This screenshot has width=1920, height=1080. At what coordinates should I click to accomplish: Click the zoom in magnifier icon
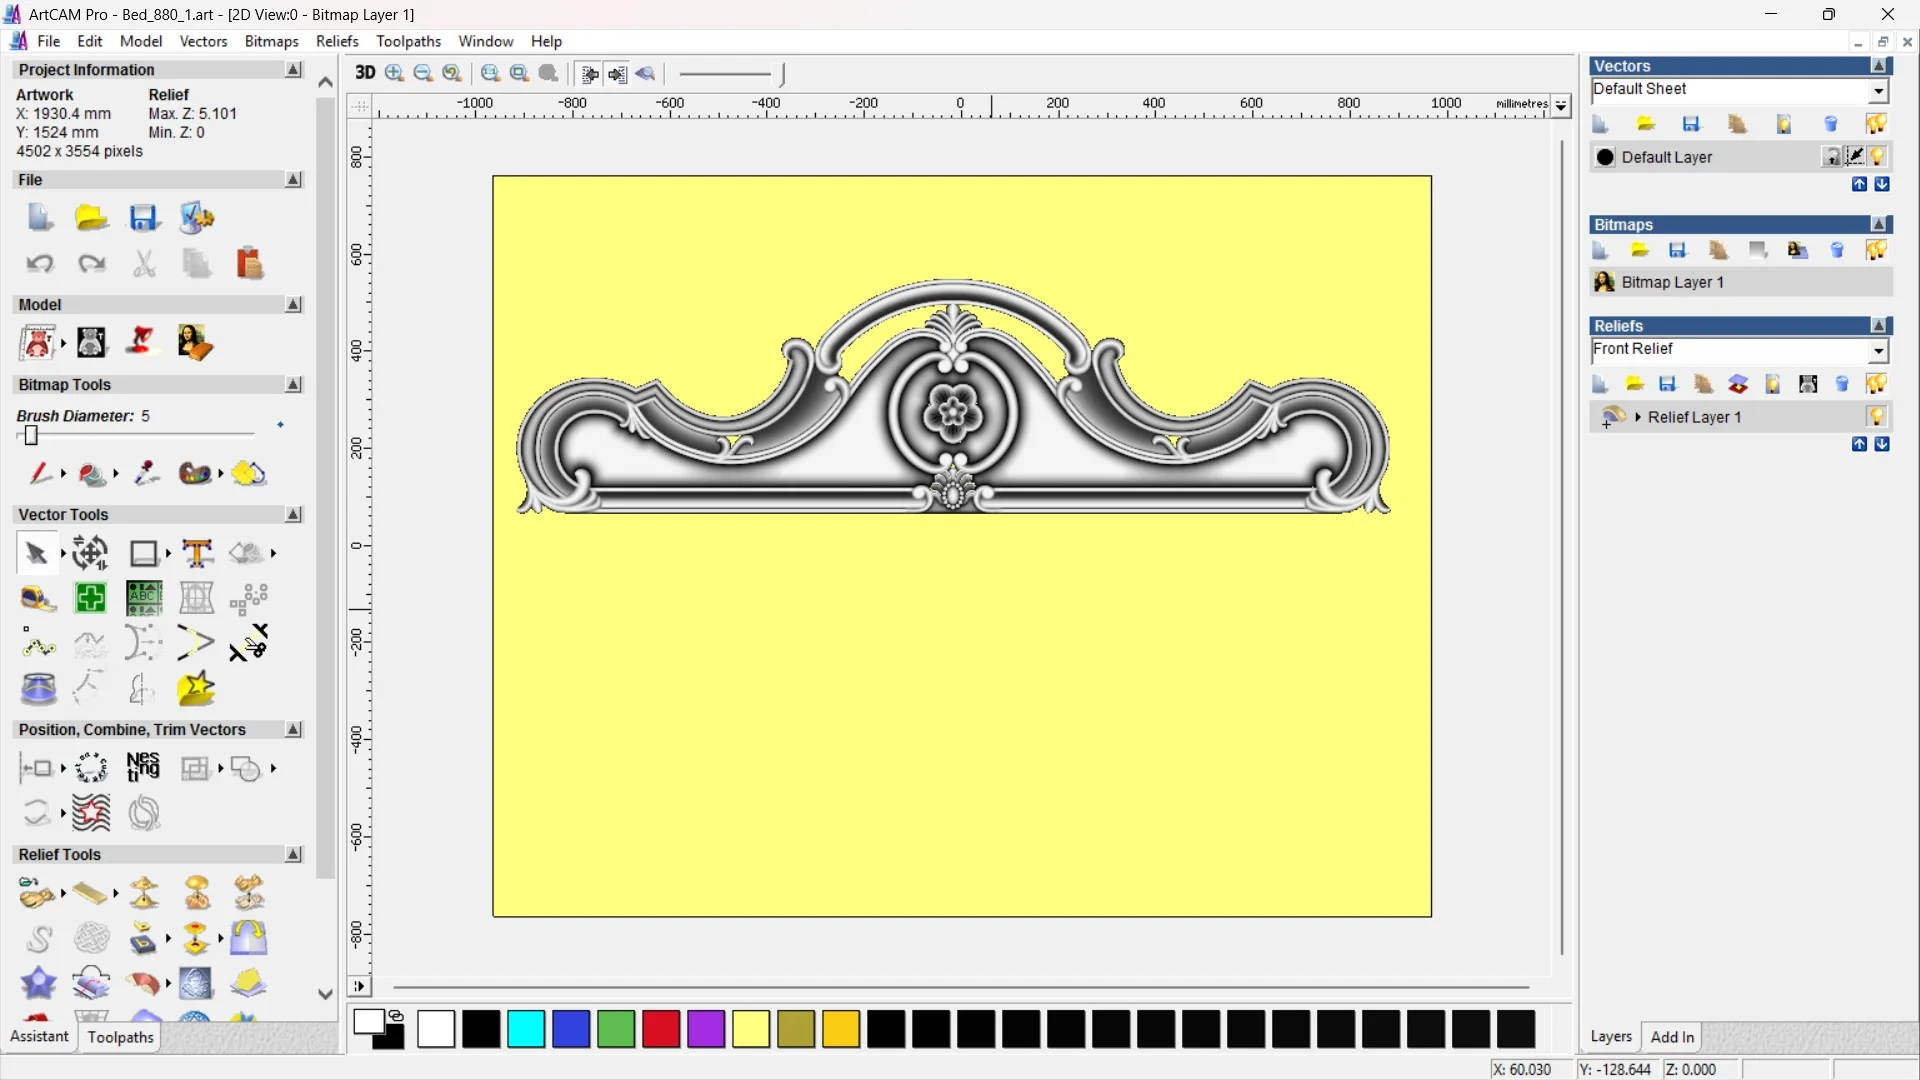tap(394, 73)
